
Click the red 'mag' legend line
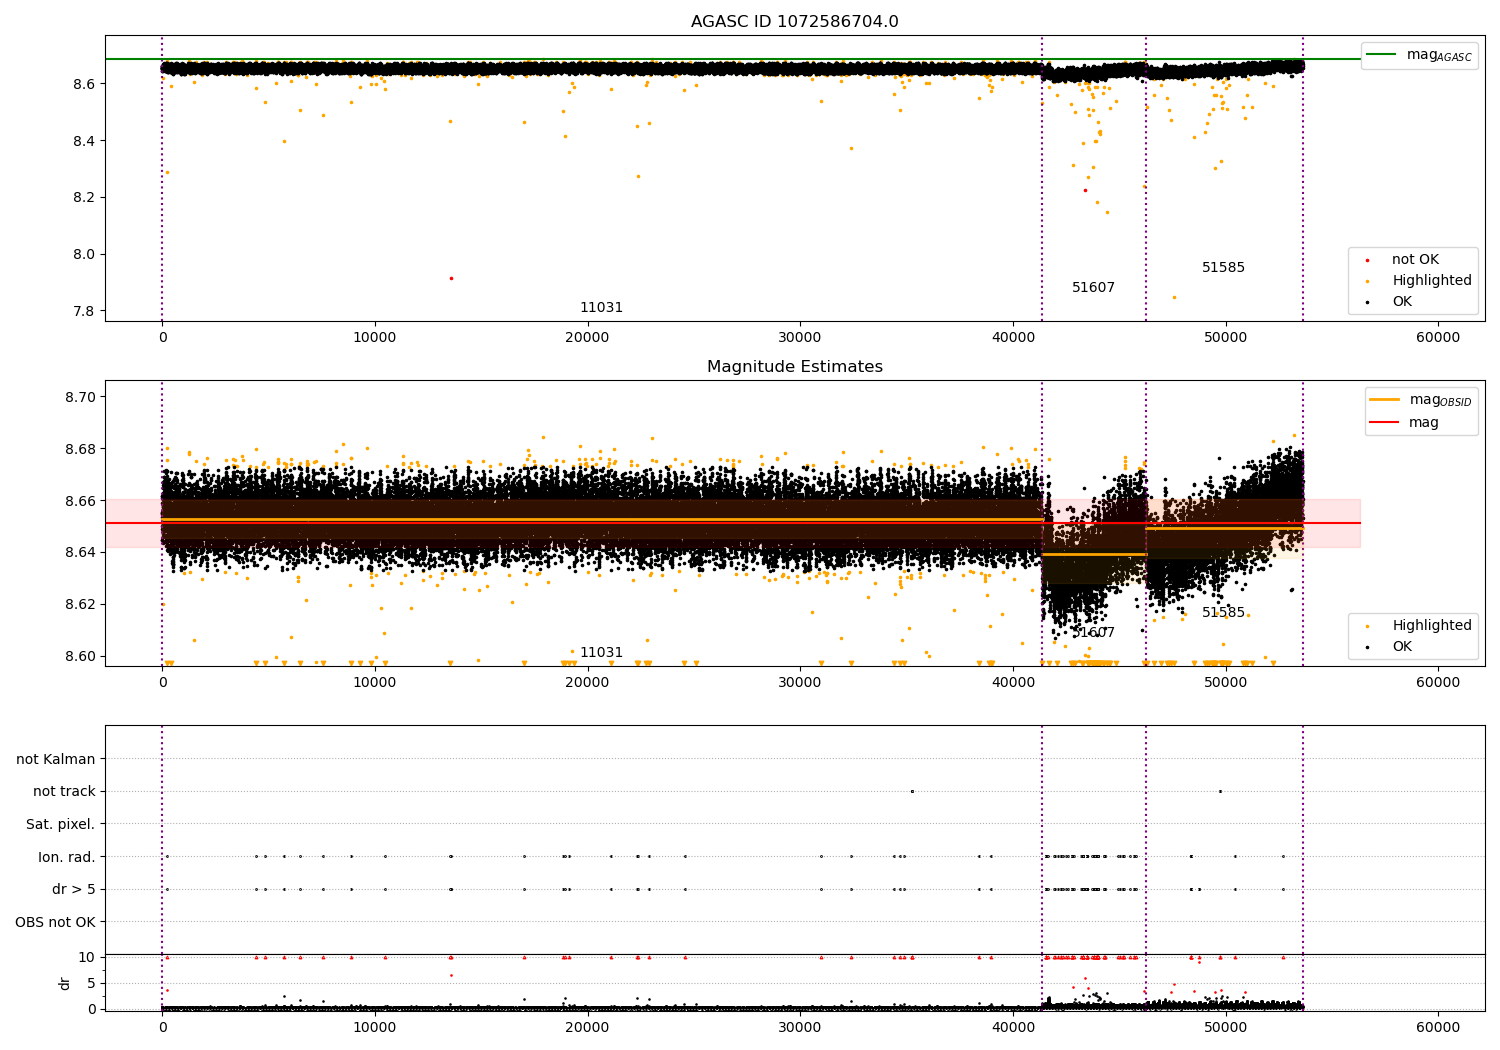click(x=1385, y=423)
